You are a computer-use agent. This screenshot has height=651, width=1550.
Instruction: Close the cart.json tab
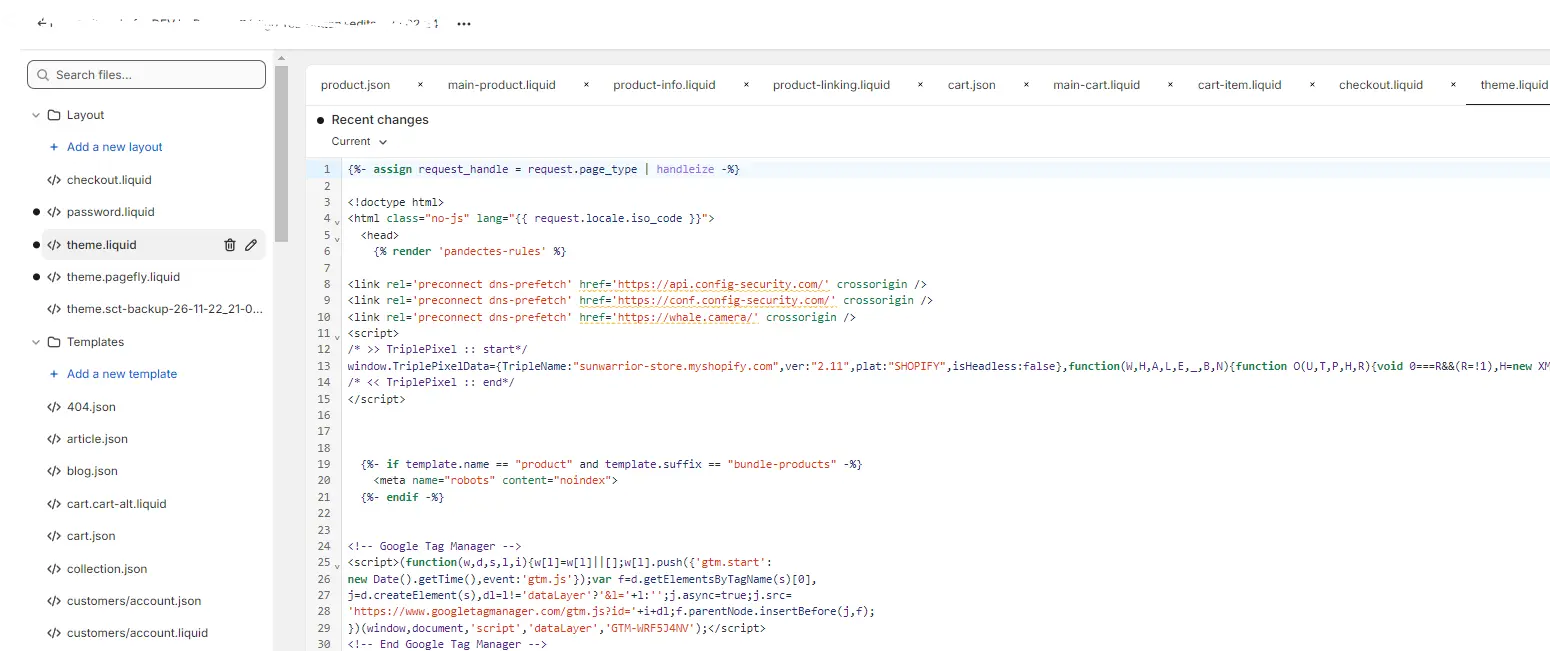(x=1026, y=85)
